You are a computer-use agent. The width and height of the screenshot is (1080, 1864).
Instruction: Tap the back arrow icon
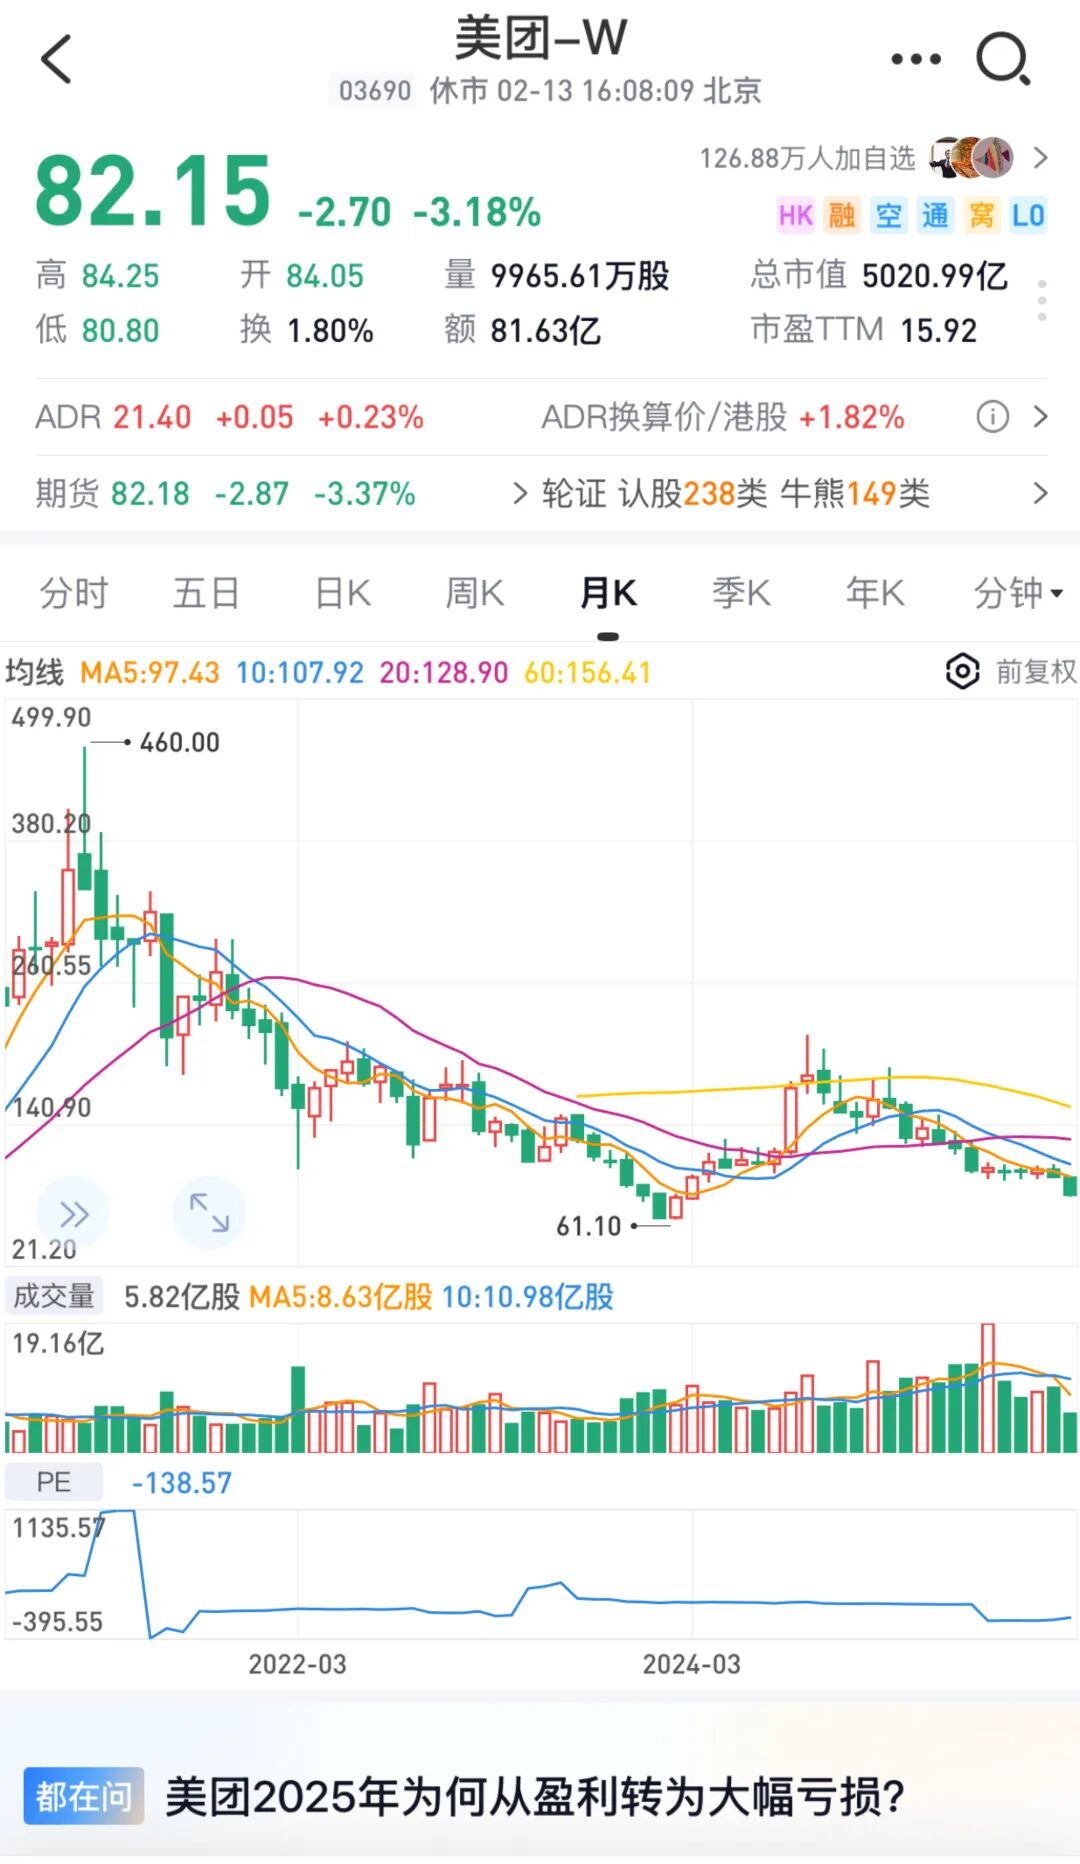[57, 59]
